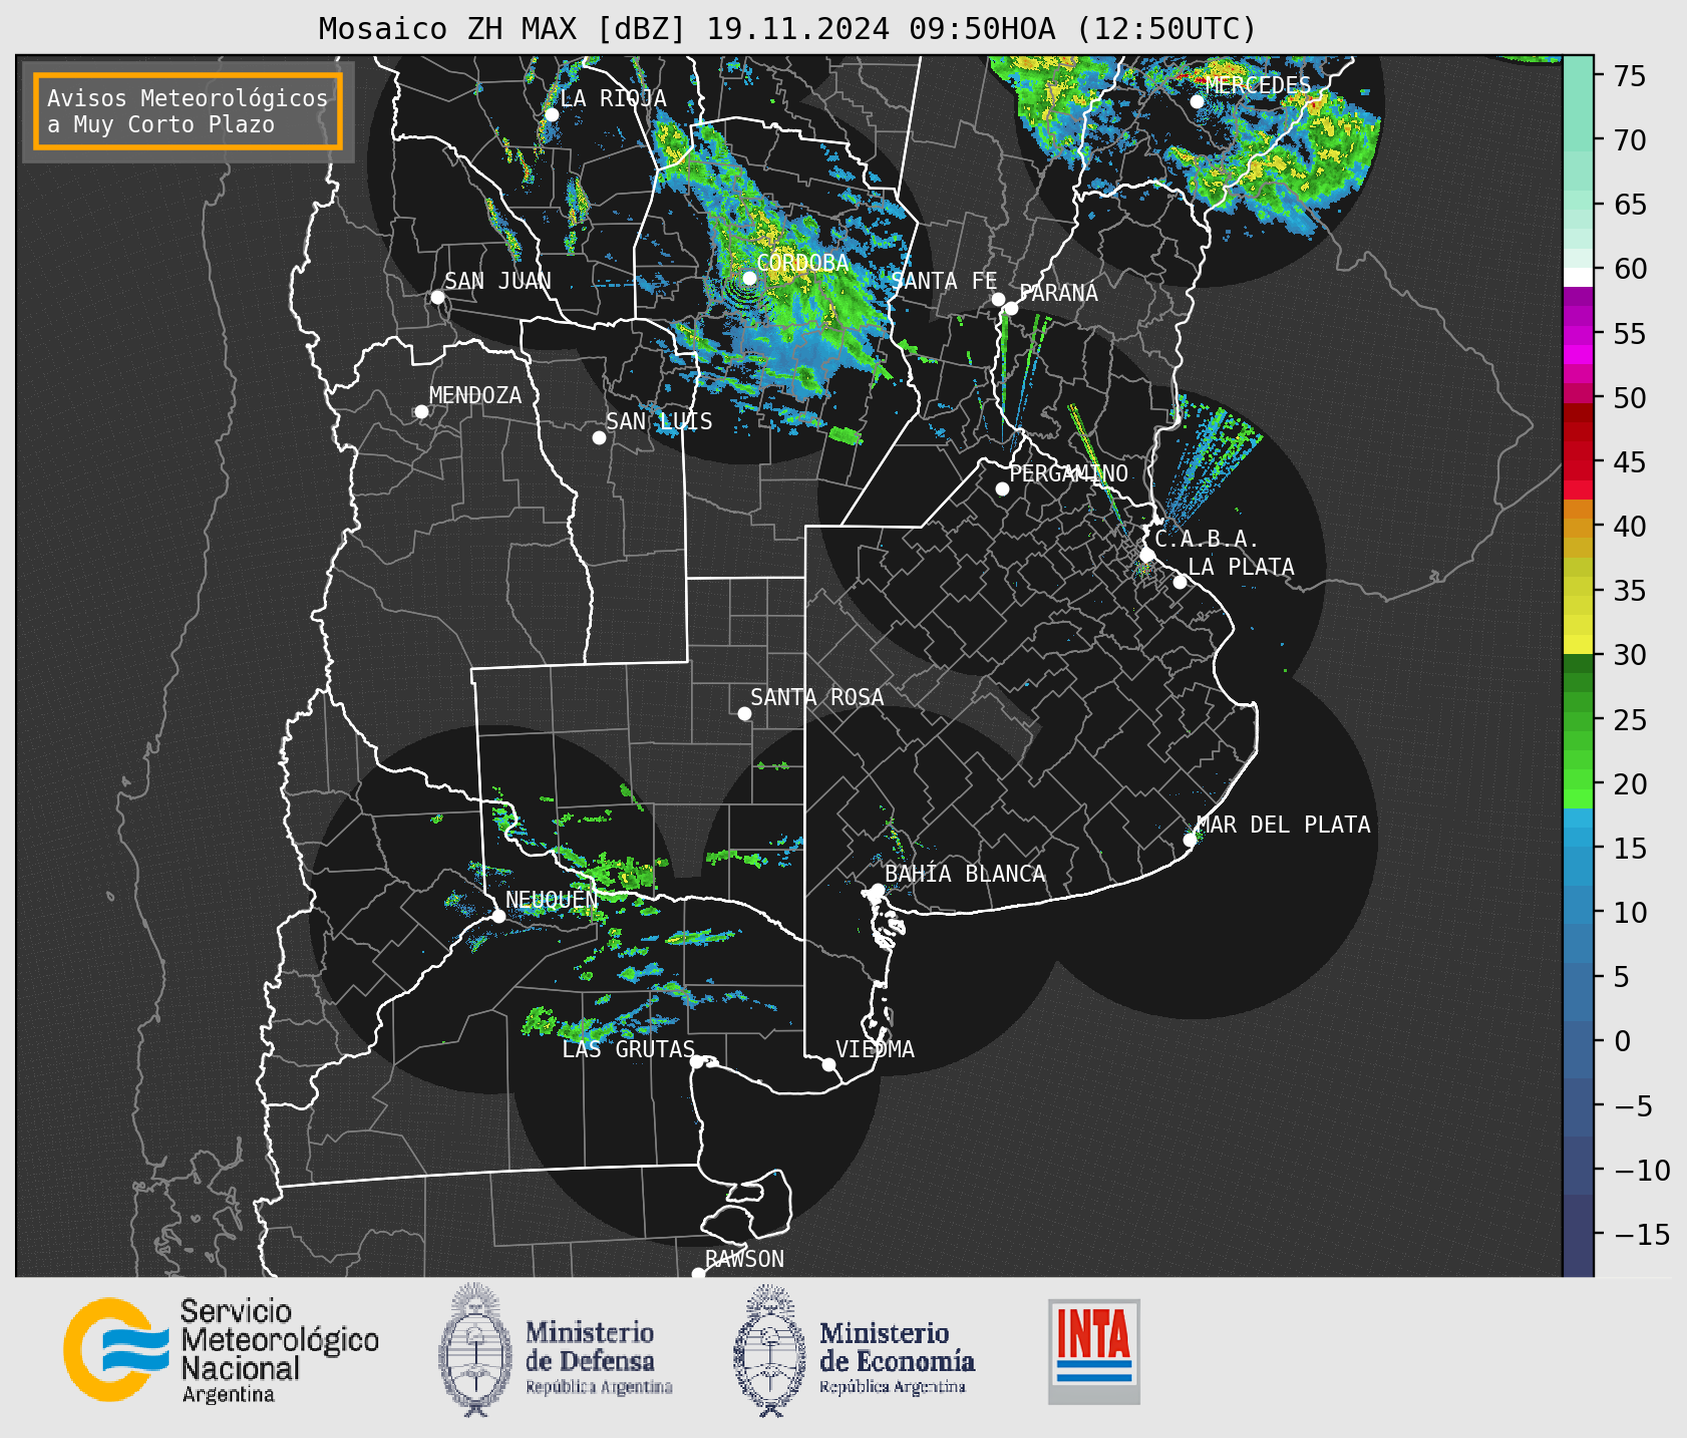Click the INTA logo
The width and height of the screenshot is (1687, 1438).
(1094, 1351)
